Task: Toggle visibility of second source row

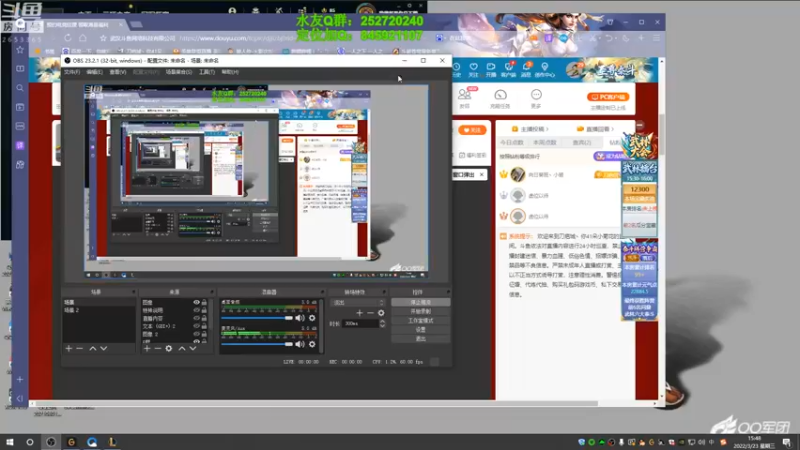Action: coord(196,310)
